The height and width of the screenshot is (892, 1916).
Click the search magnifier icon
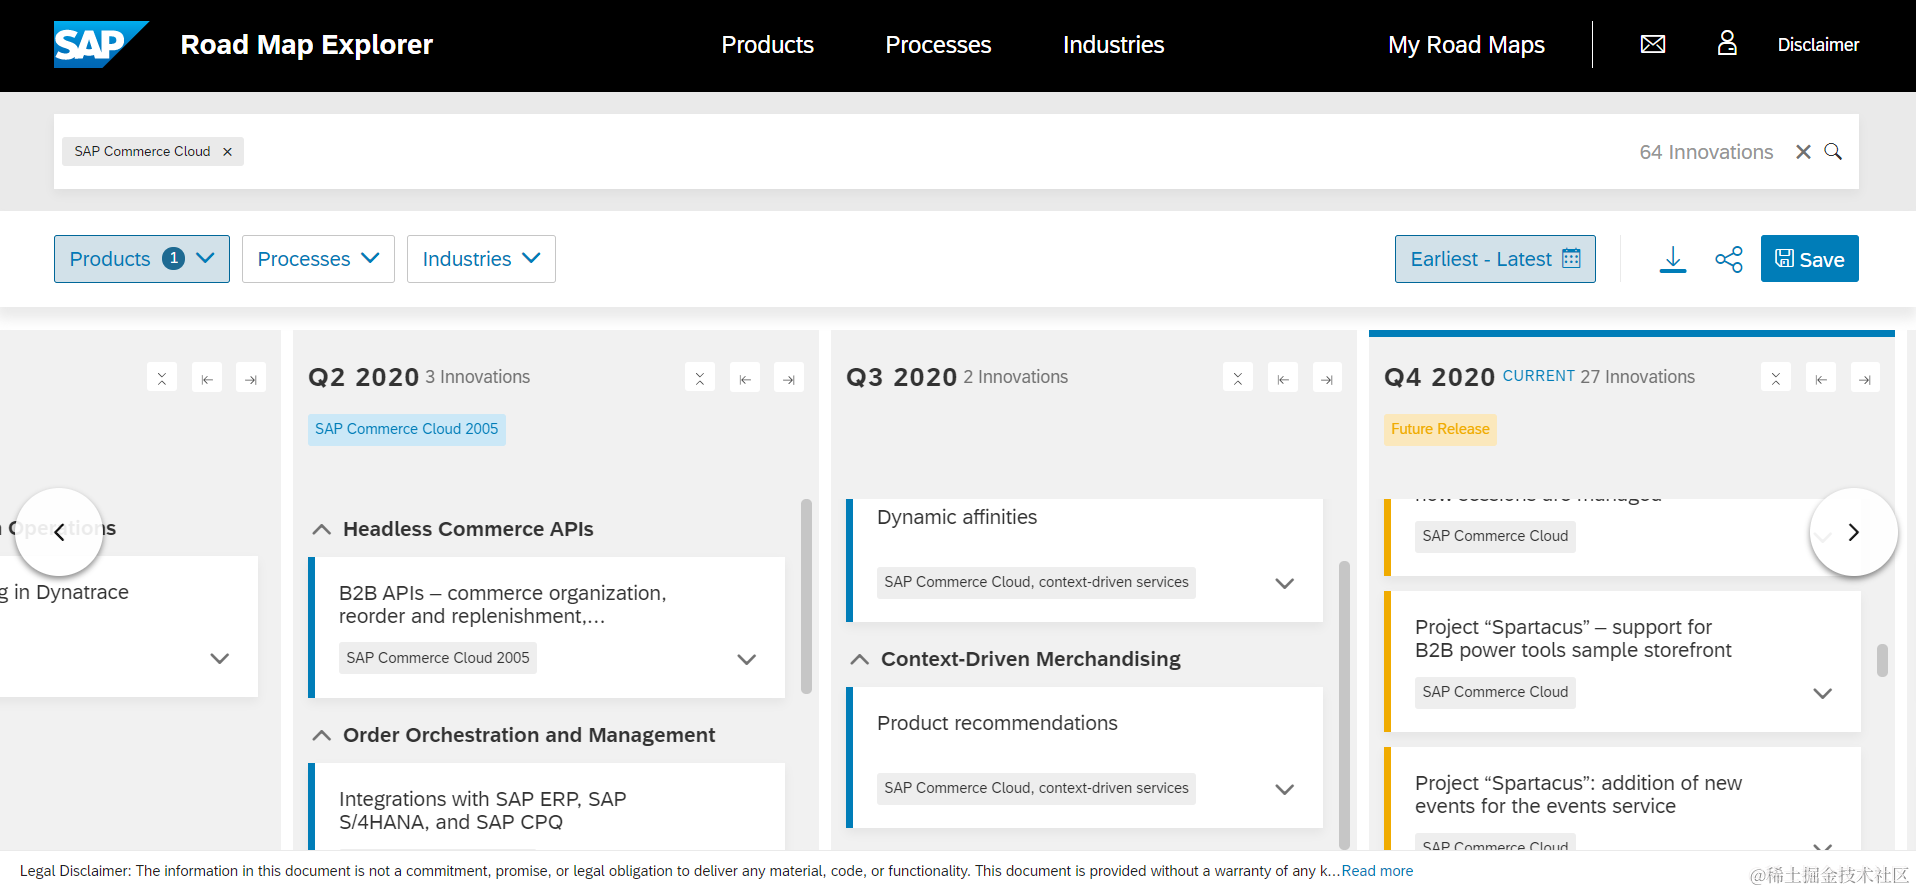click(x=1833, y=152)
